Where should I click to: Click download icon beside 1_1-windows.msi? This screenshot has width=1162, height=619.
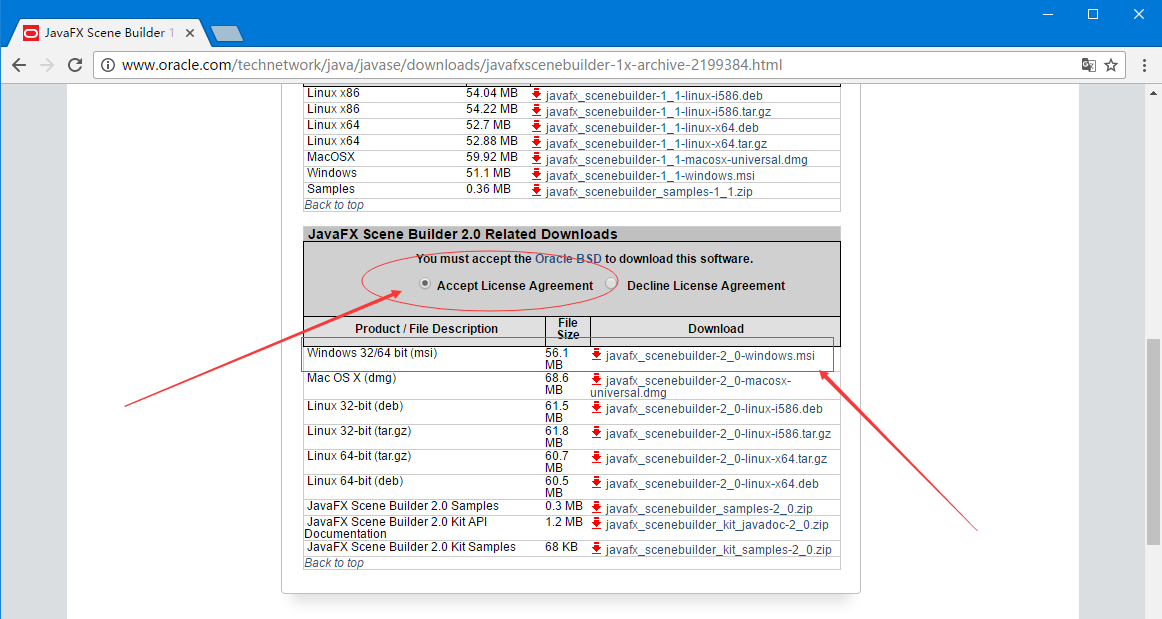tap(537, 174)
